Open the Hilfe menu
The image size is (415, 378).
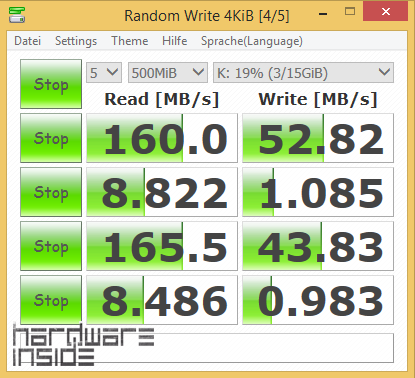[x=174, y=41]
